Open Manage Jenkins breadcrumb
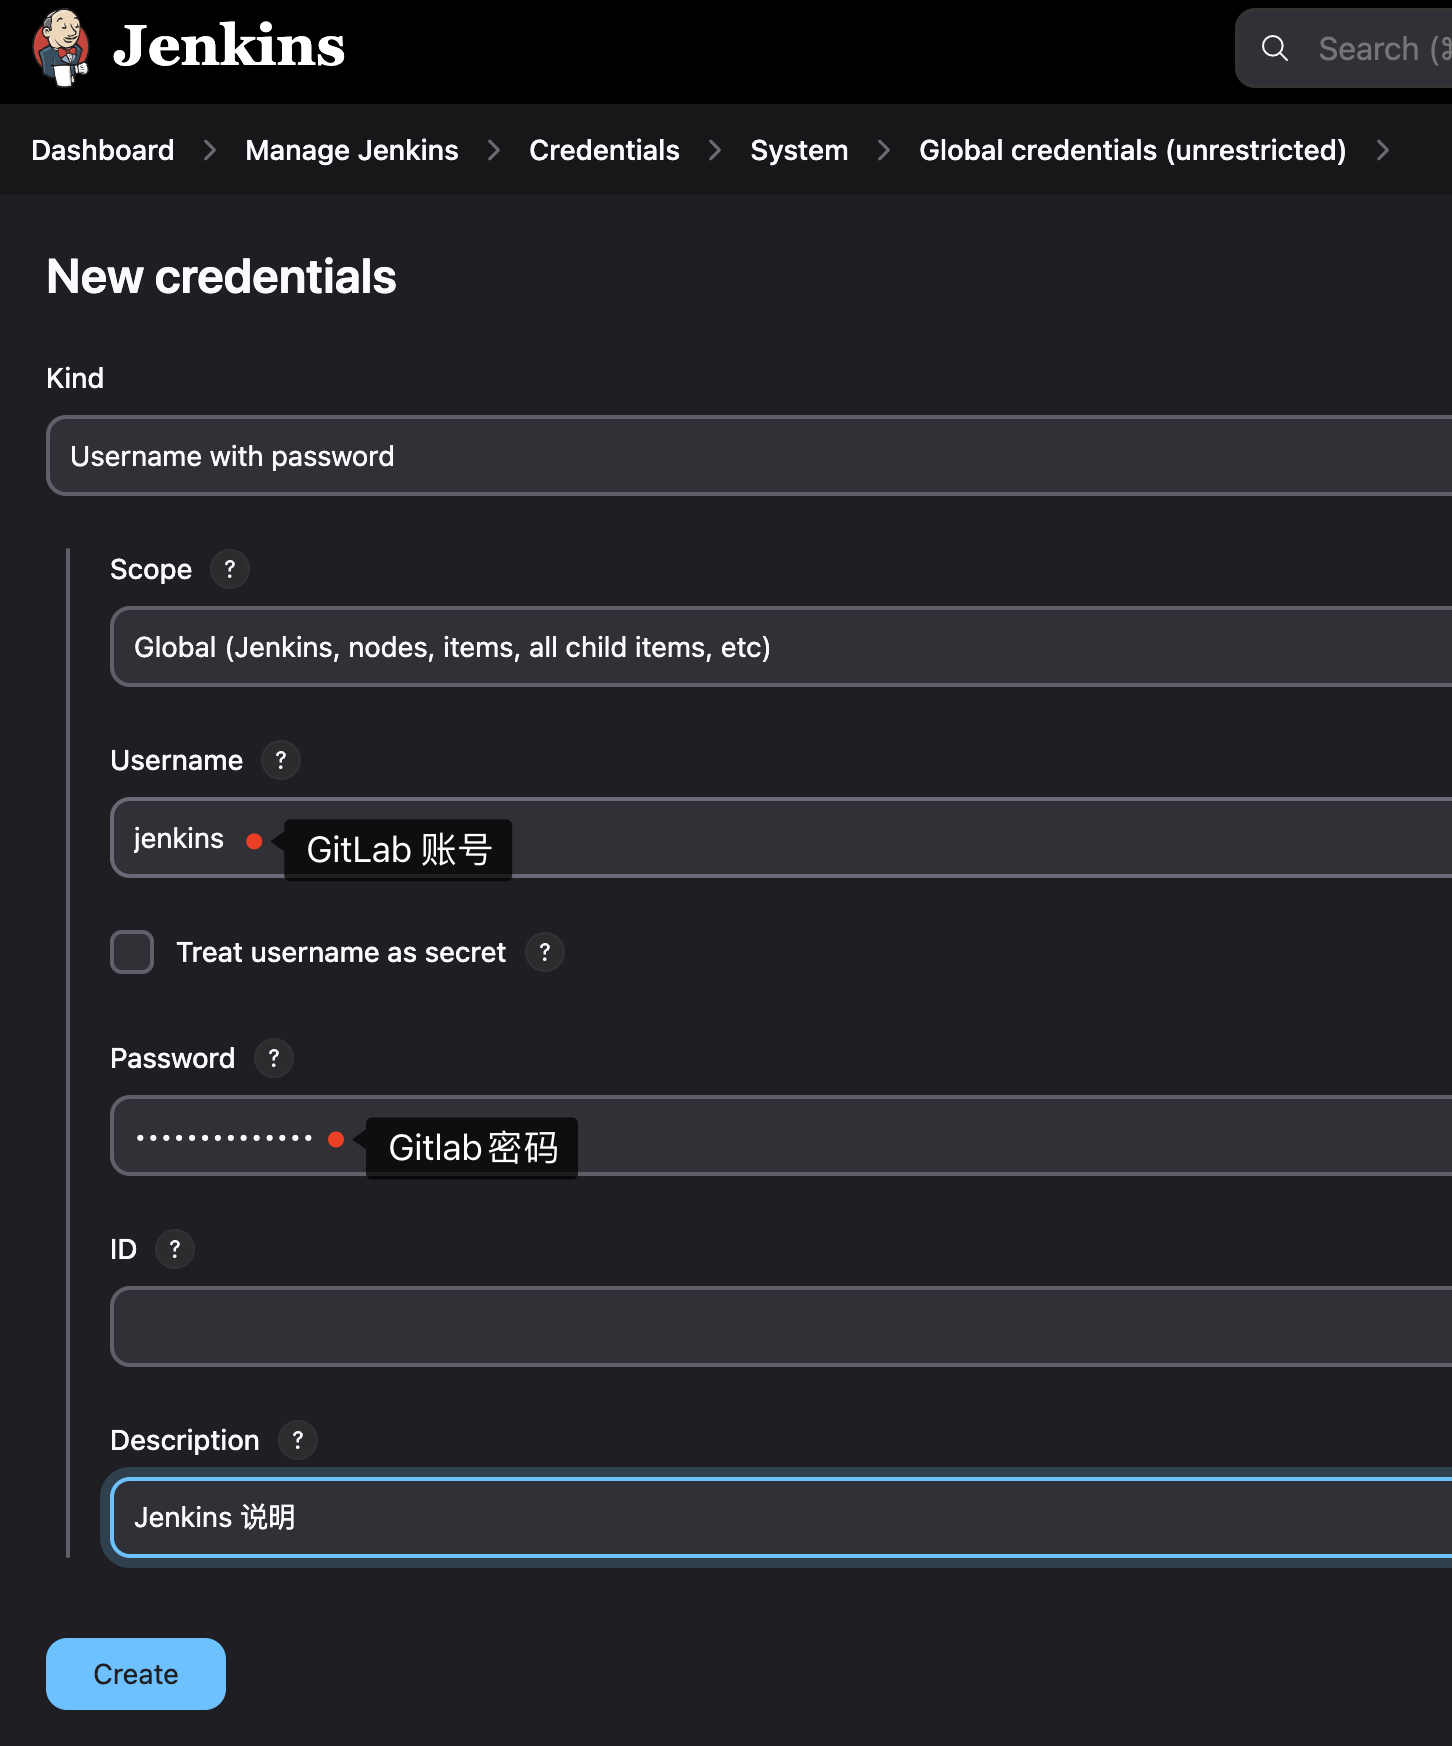Viewport: 1452px width, 1746px height. pyautogui.click(x=352, y=150)
